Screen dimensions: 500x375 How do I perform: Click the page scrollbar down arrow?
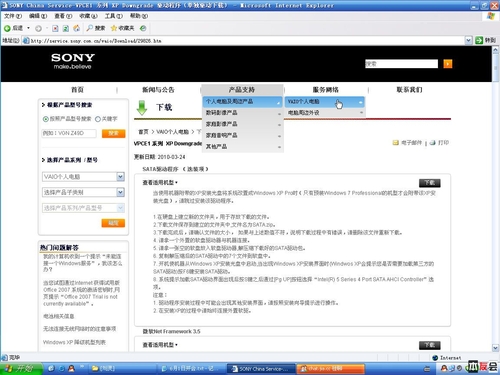click(495, 348)
